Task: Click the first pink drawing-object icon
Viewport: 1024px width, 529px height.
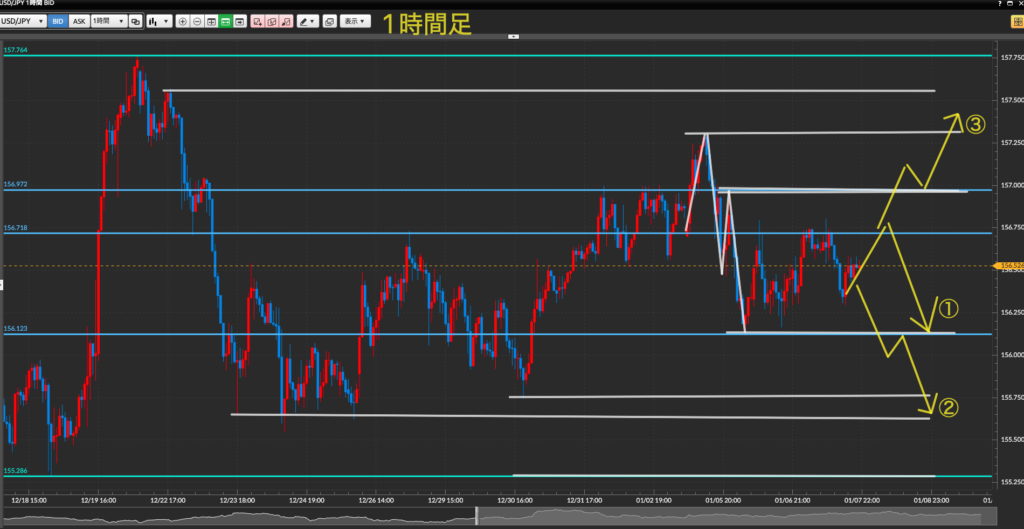Action: (x=258, y=21)
